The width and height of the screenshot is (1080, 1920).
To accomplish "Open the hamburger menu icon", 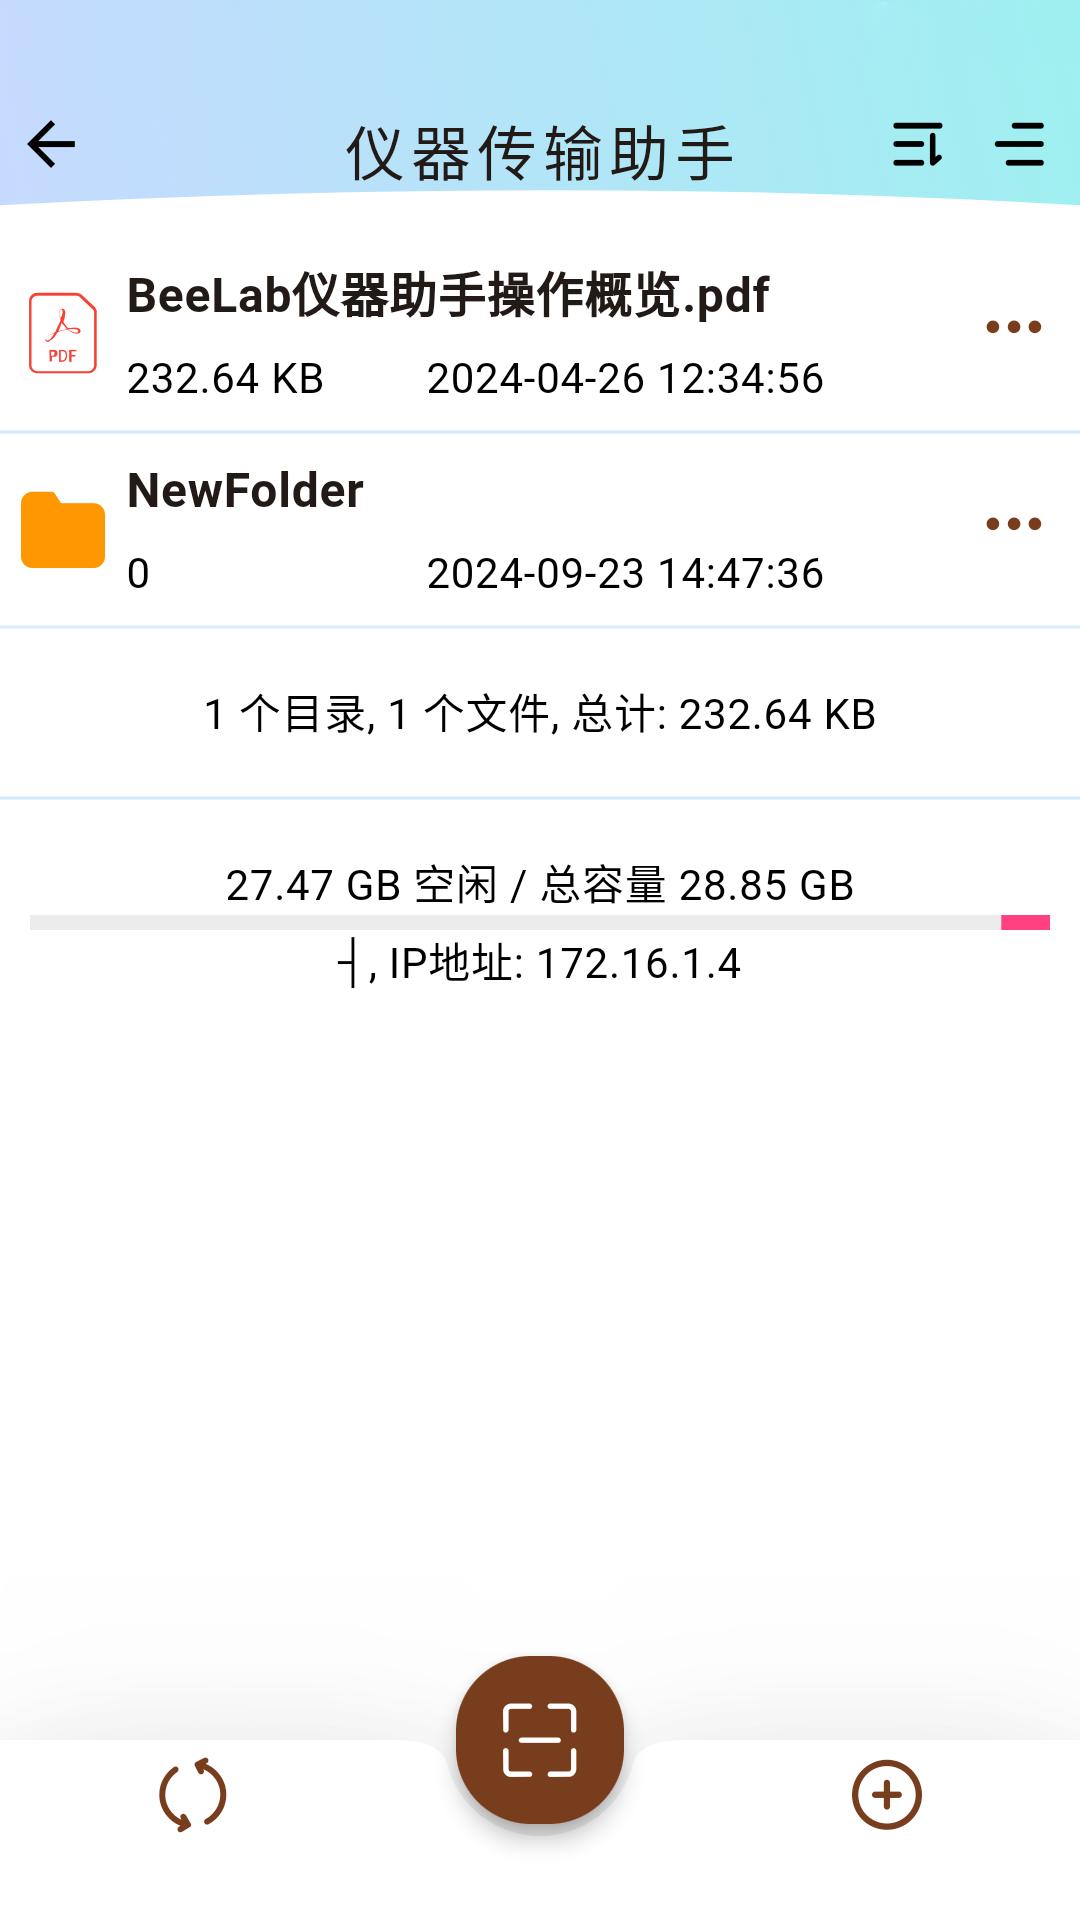I will click(x=1019, y=145).
